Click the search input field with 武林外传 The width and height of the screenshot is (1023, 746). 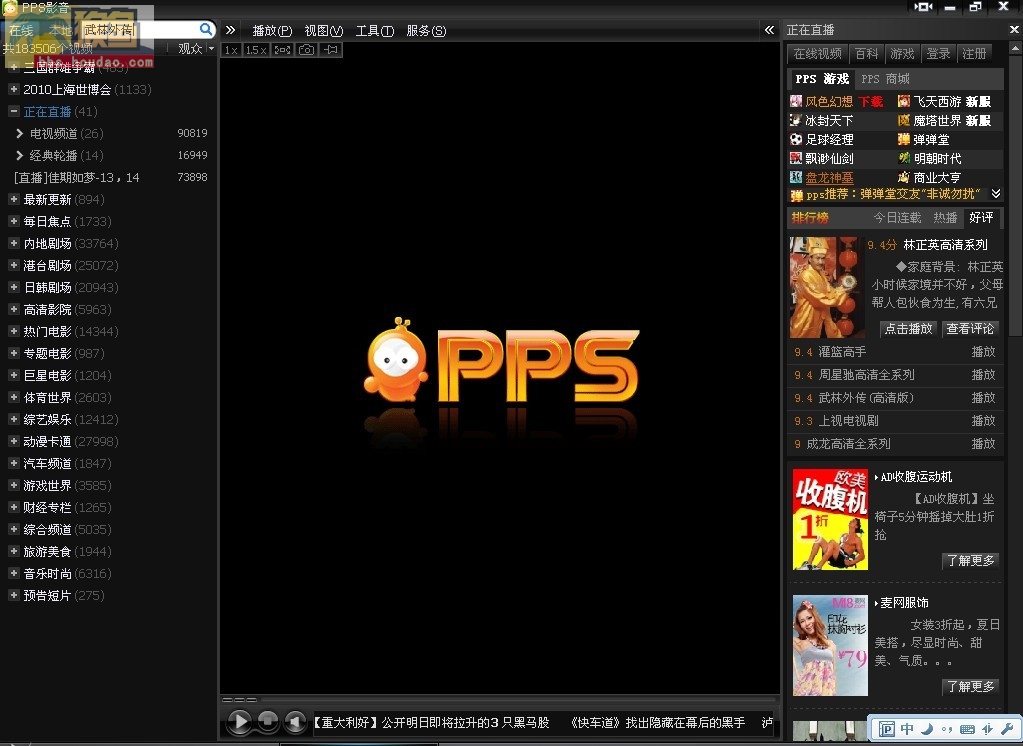pos(140,29)
